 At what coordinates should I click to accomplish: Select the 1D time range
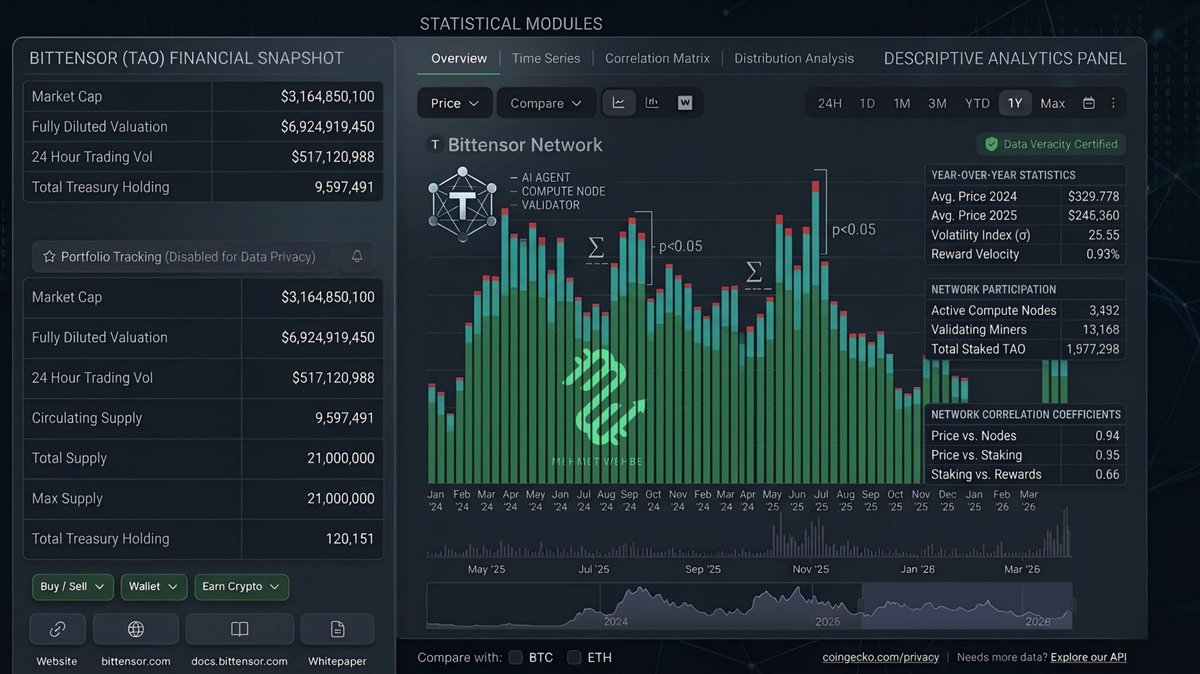(x=867, y=103)
